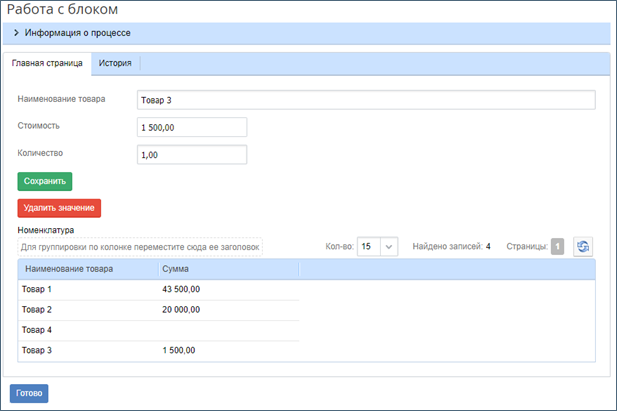Select the Главная страница tab
The image size is (617, 411).
[x=47, y=63]
